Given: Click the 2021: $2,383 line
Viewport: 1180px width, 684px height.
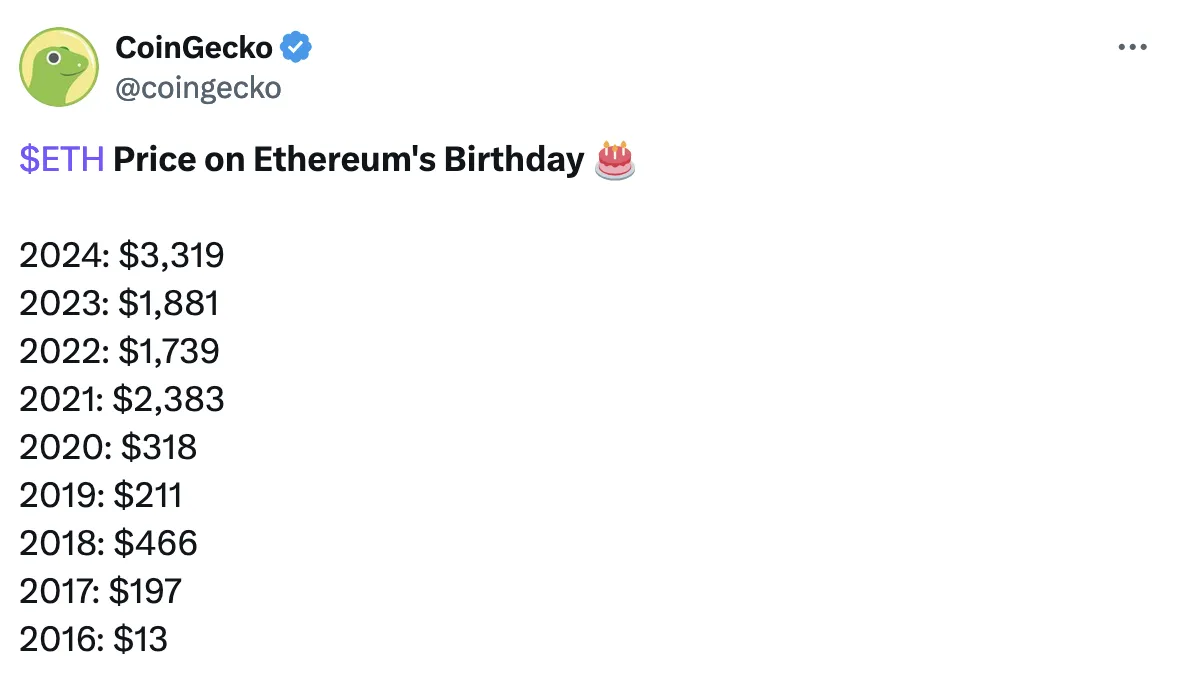Looking at the screenshot, I should coord(121,399).
